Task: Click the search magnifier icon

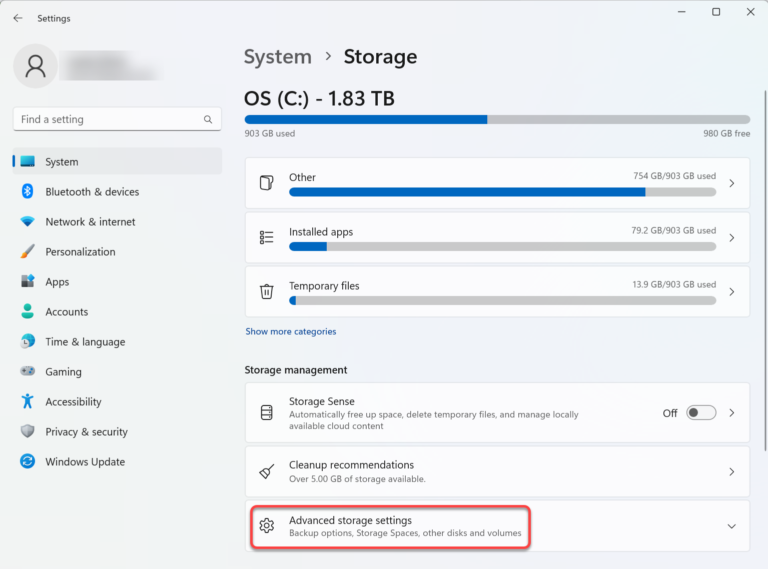Action: coord(208,120)
